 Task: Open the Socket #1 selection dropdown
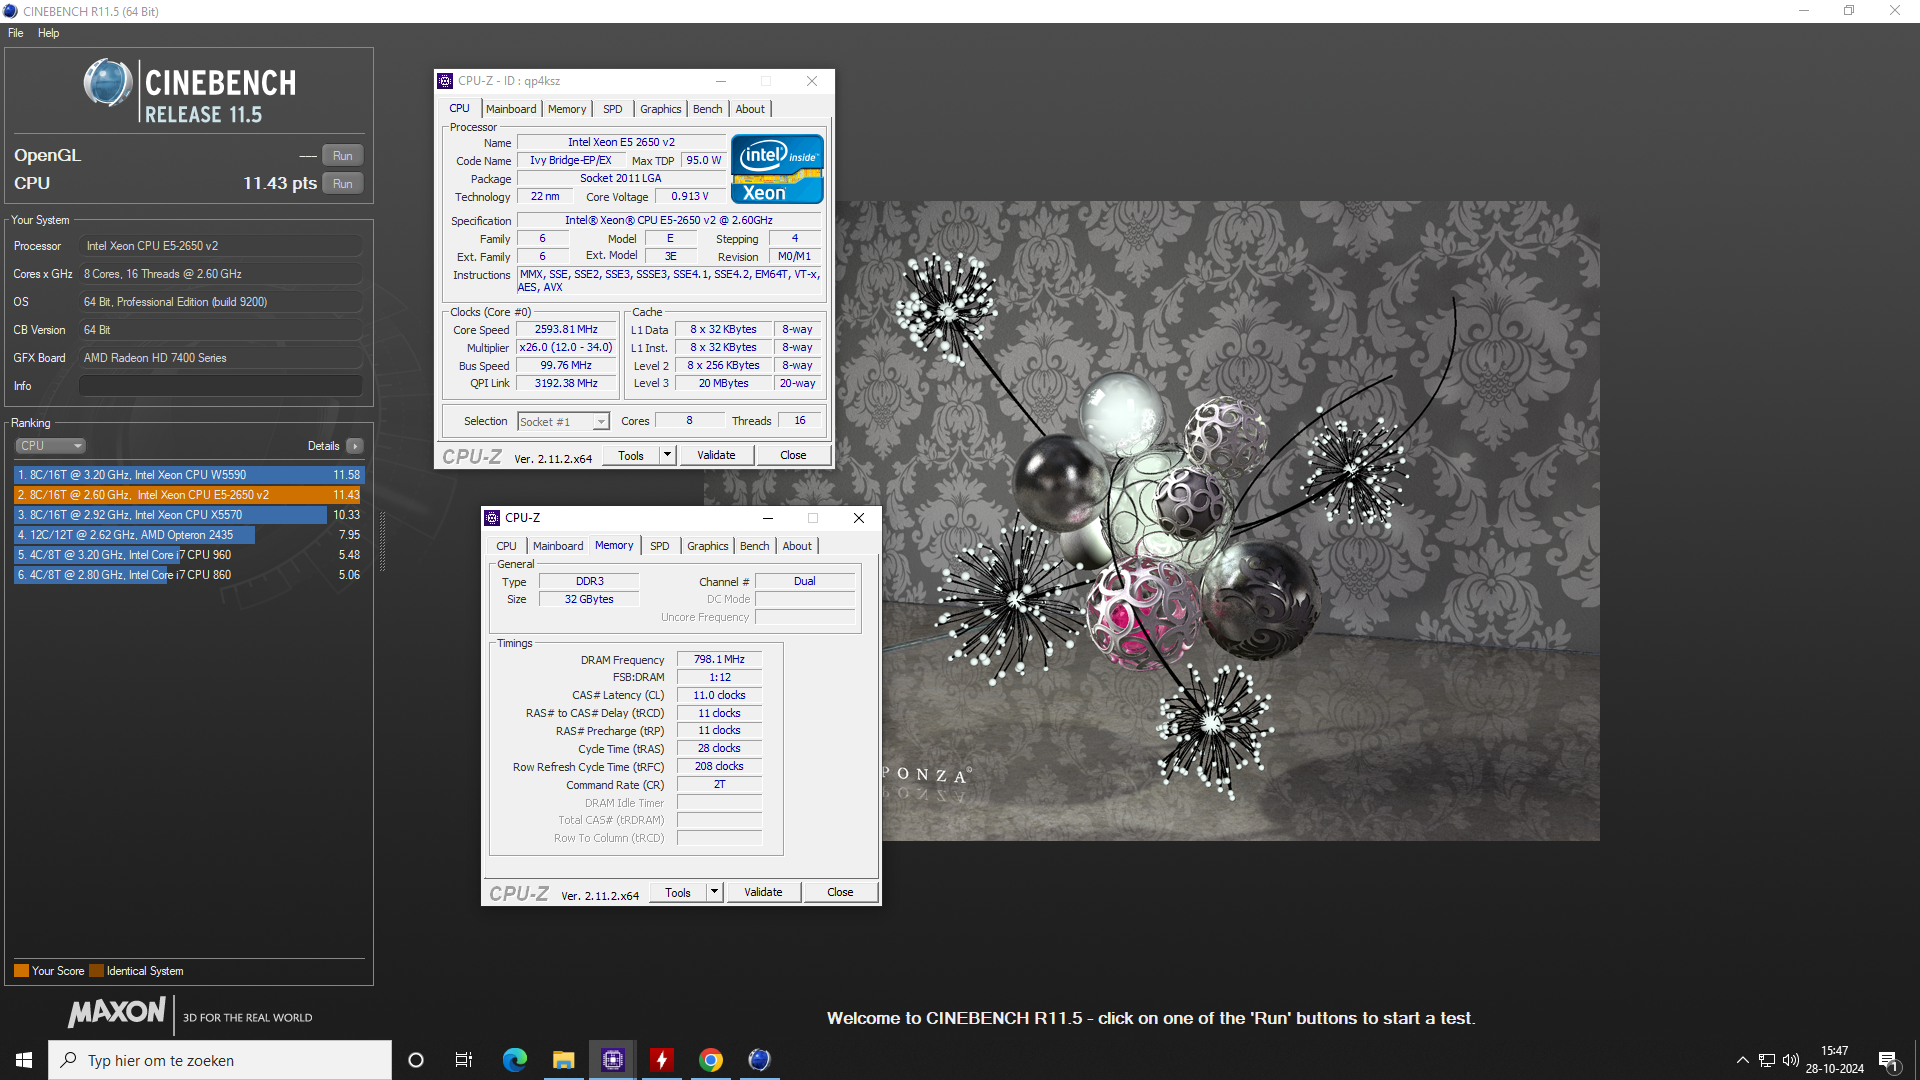[x=563, y=422]
